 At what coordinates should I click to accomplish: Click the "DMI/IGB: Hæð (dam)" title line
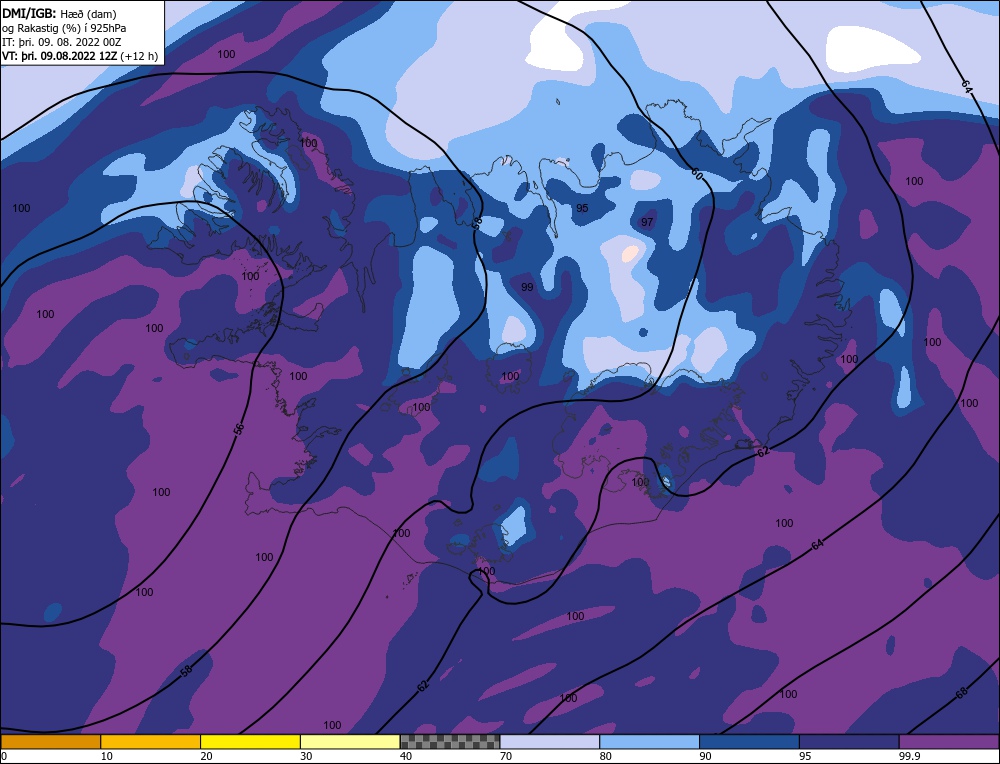59,13
